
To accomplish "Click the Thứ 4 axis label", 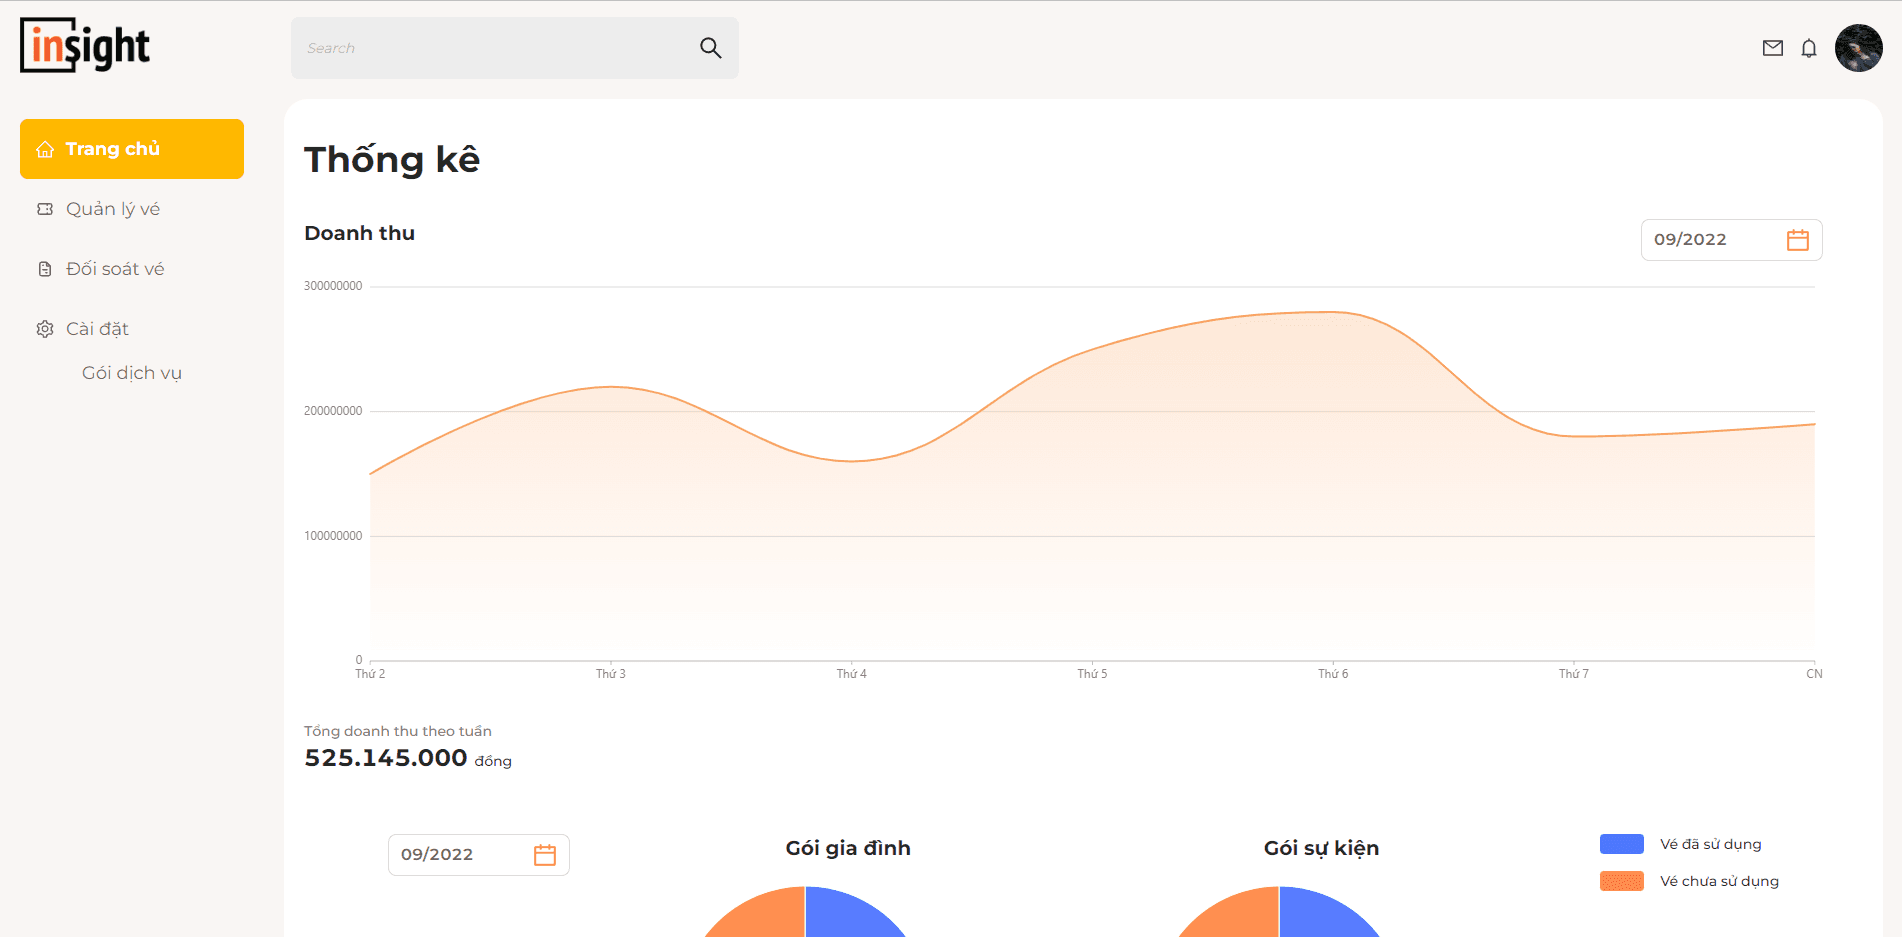I will click(852, 674).
